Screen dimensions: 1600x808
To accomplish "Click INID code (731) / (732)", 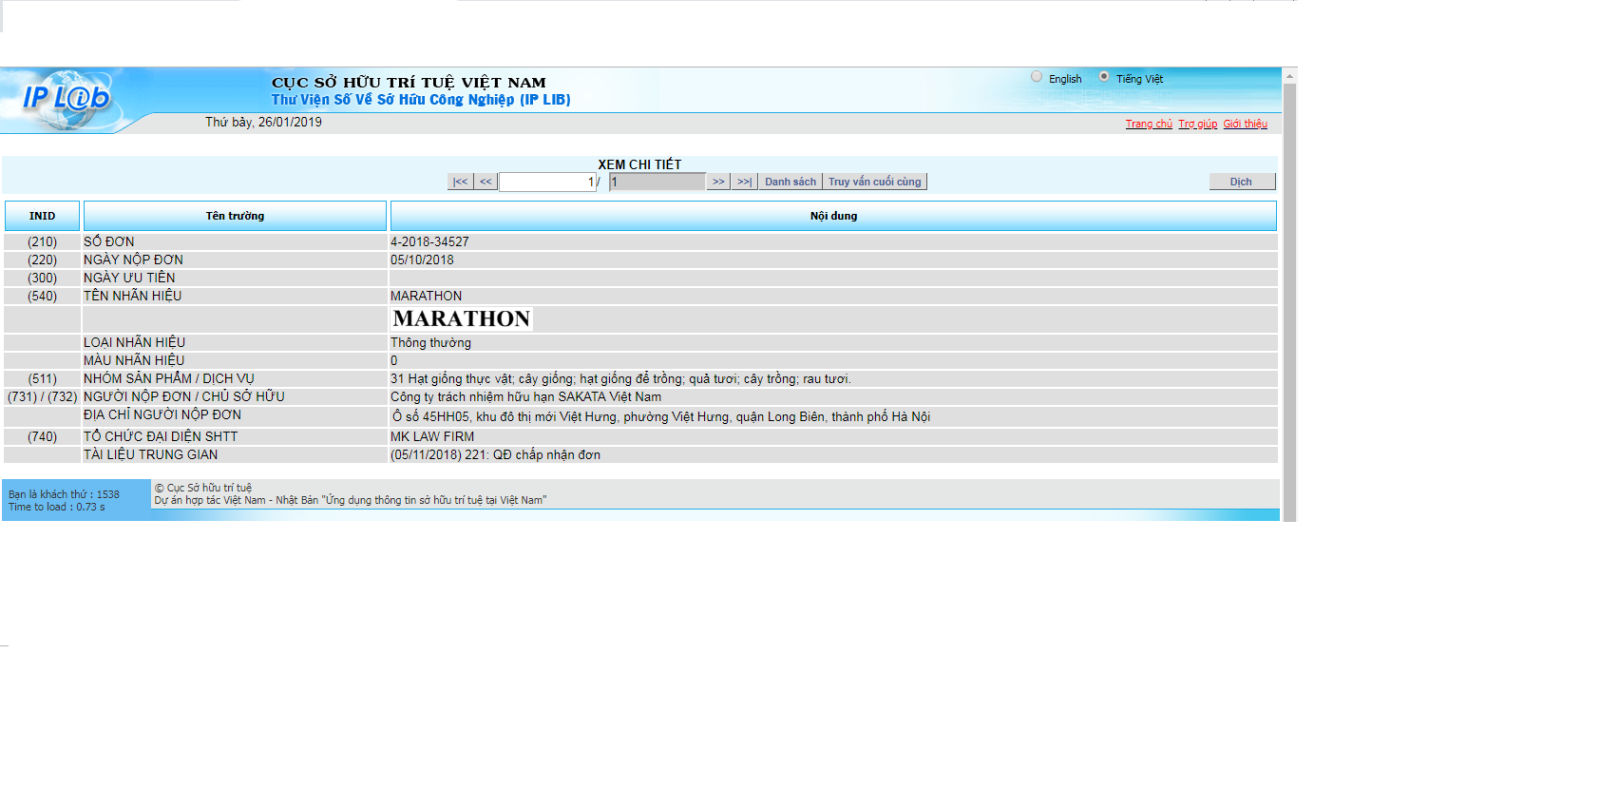I will pyautogui.click(x=42, y=397).
